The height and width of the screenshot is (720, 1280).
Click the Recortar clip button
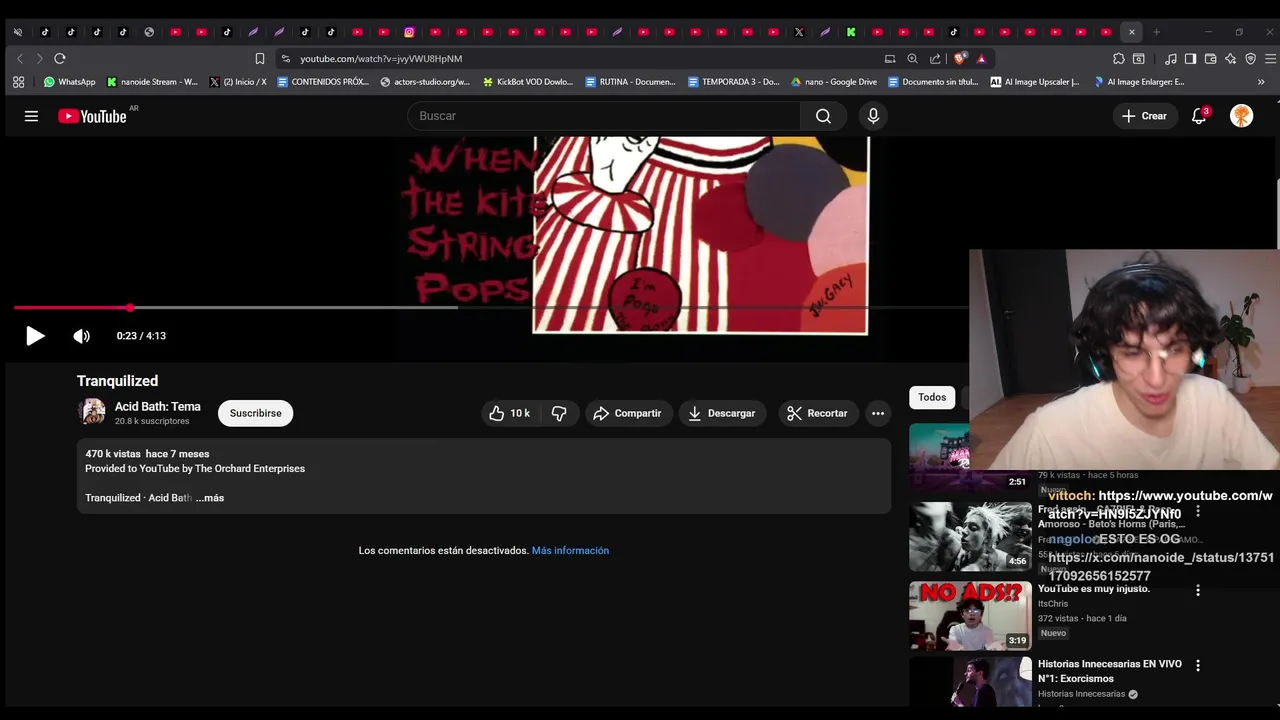pos(817,413)
